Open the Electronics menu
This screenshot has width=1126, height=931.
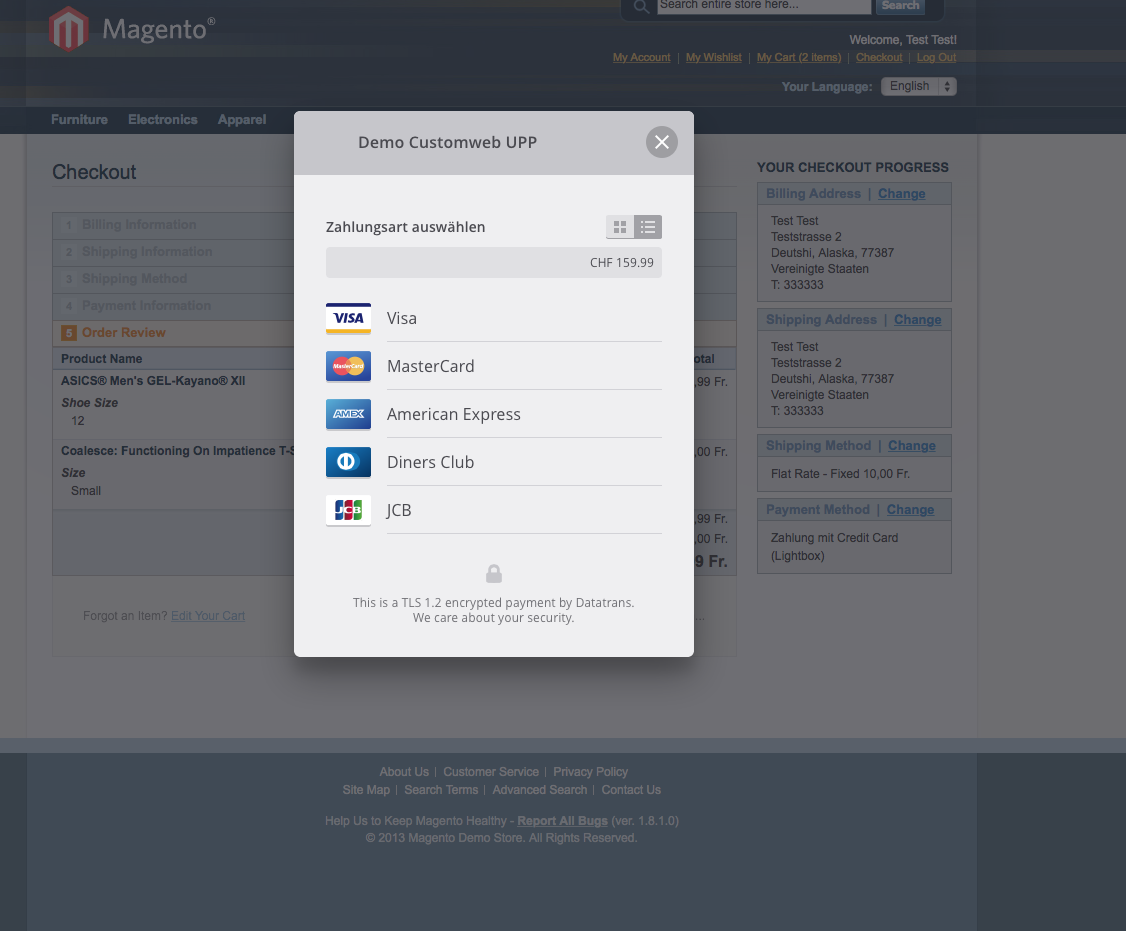pyautogui.click(x=163, y=120)
